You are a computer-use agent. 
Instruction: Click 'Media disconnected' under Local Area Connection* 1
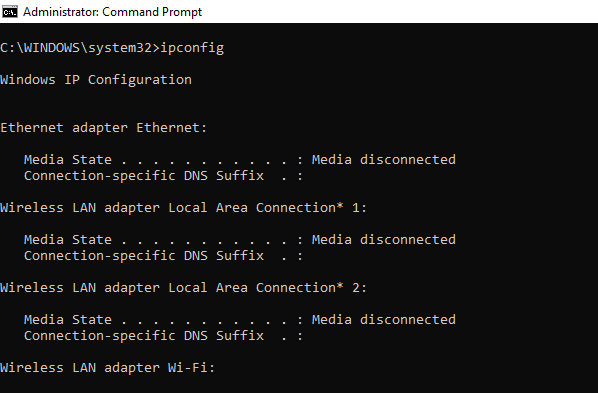tap(384, 240)
